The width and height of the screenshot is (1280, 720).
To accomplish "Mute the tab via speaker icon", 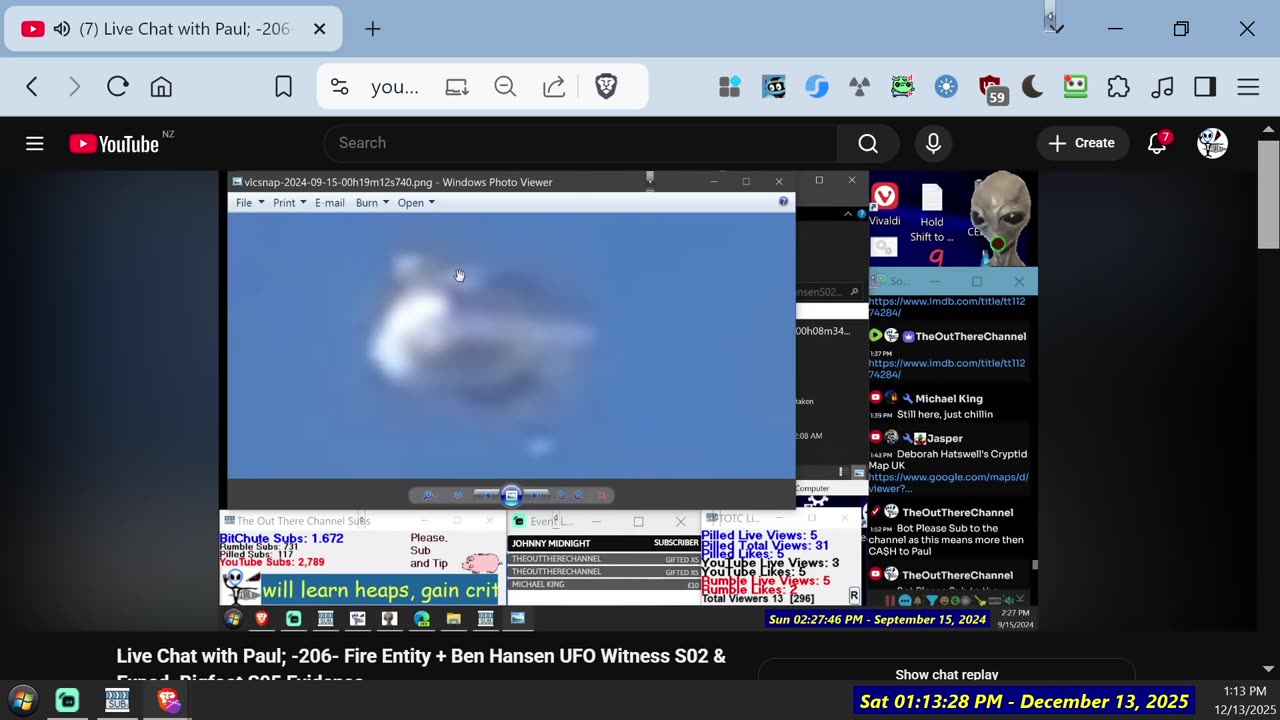I will [x=61, y=29].
